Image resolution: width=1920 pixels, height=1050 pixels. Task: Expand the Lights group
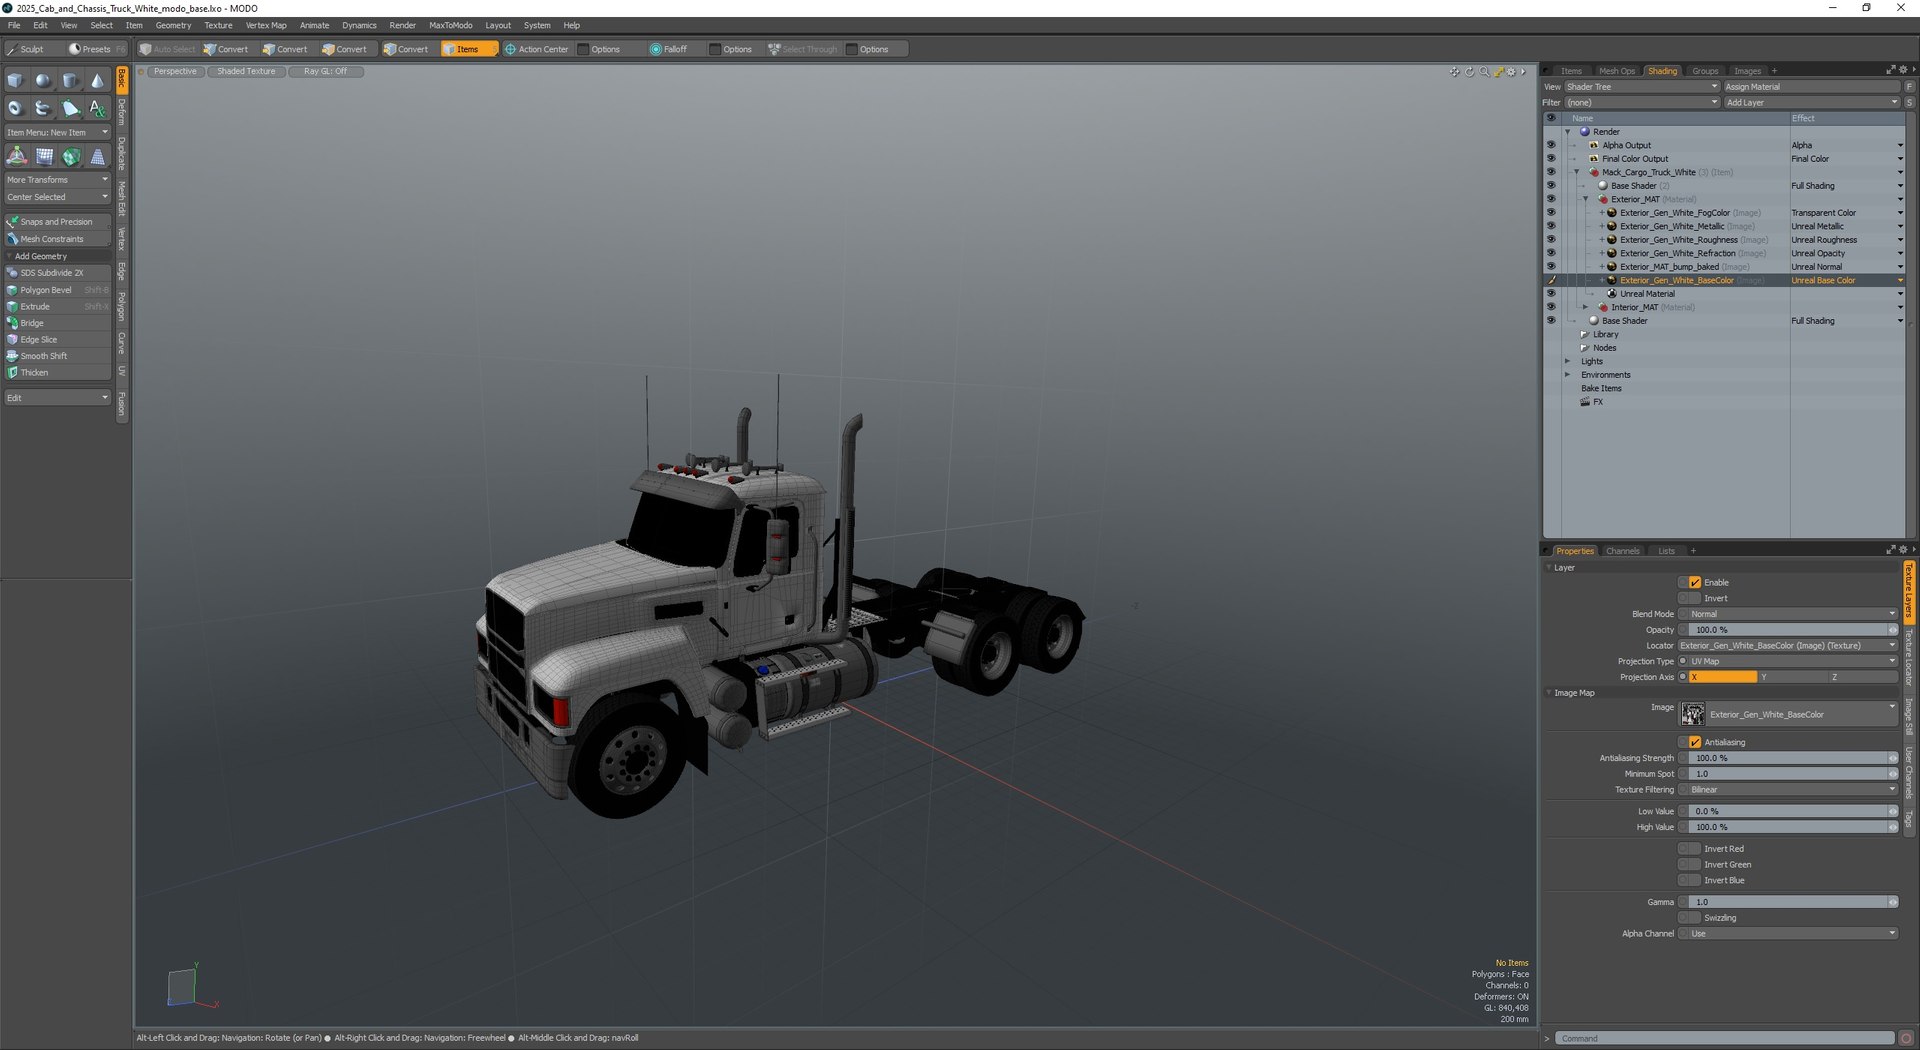point(1568,361)
